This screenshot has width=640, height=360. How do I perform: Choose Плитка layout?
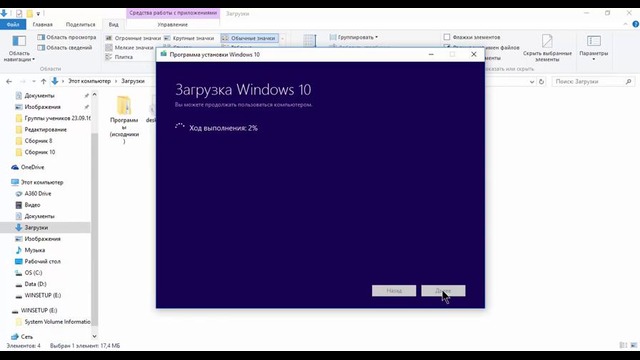119,57
